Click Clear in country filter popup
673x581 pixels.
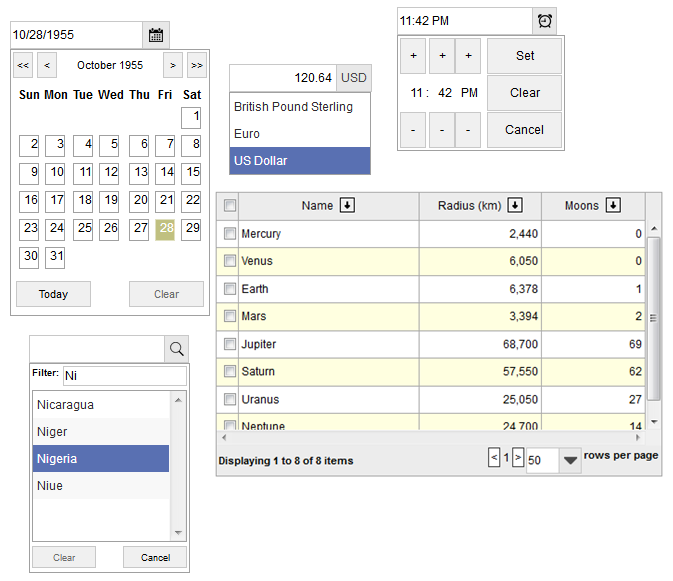tap(64, 557)
